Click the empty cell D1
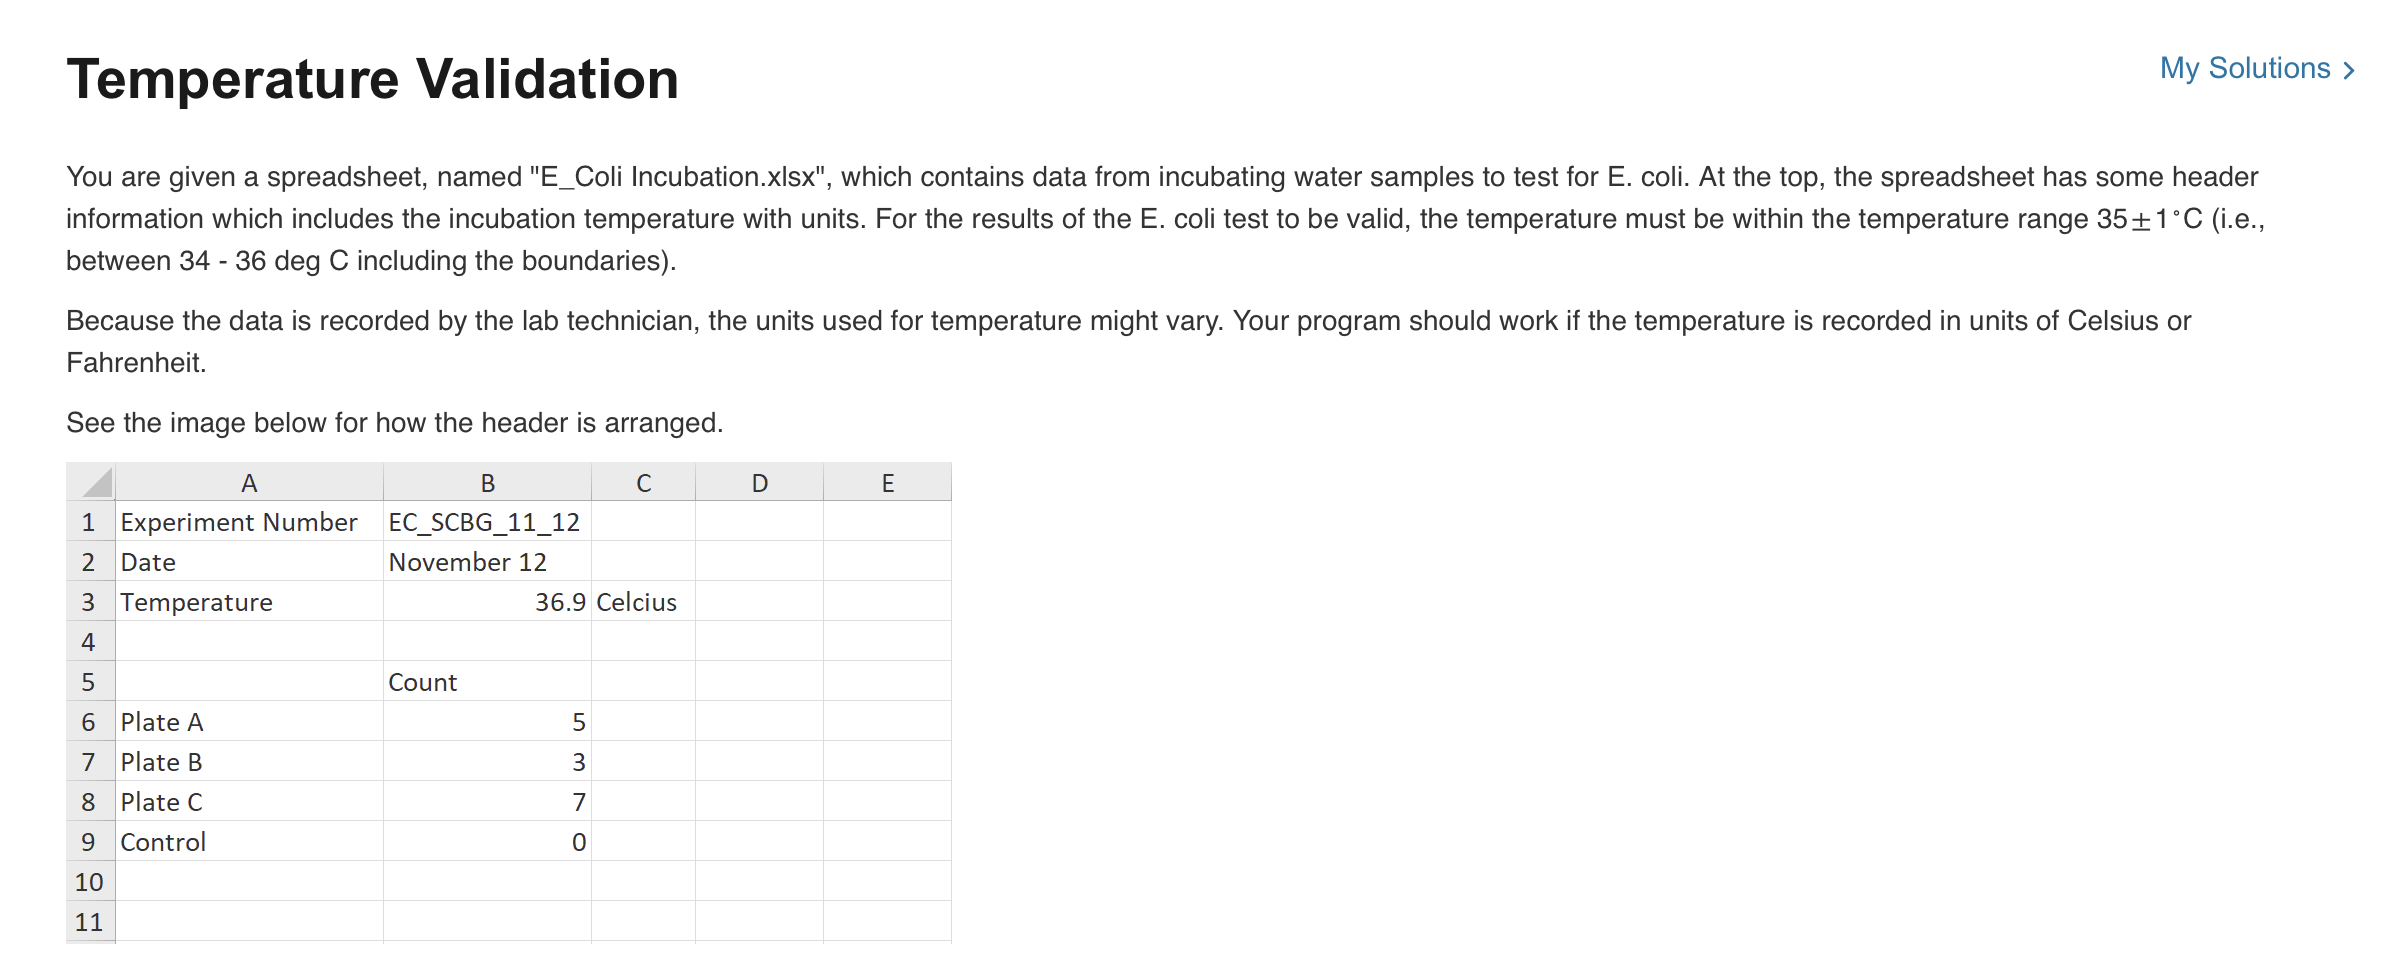The image size is (2390, 976). click(758, 521)
